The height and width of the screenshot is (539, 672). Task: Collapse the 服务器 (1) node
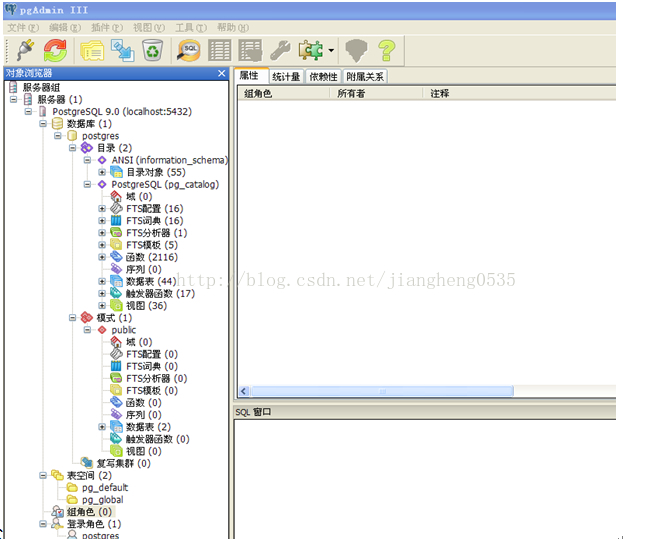[13, 99]
